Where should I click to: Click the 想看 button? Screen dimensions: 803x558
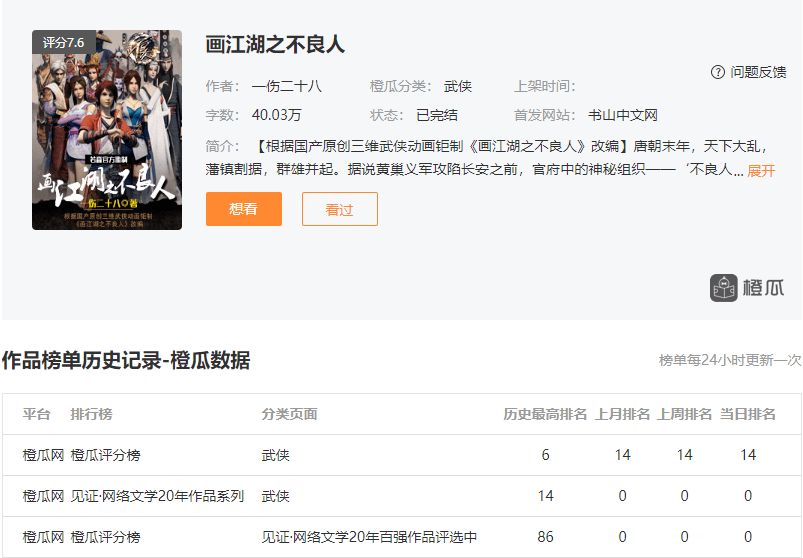(x=244, y=209)
